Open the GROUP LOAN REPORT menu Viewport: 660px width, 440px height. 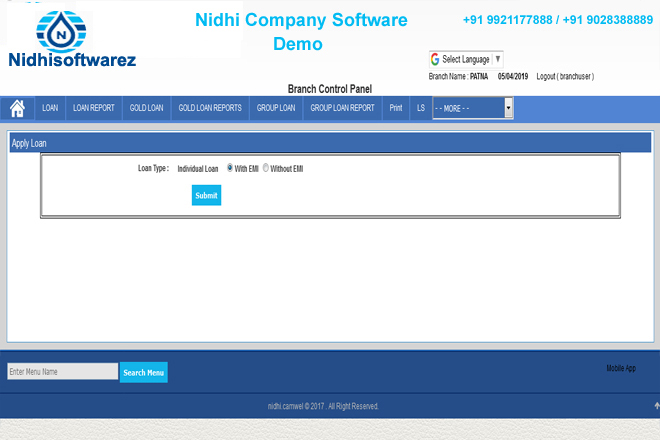click(x=342, y=108)
